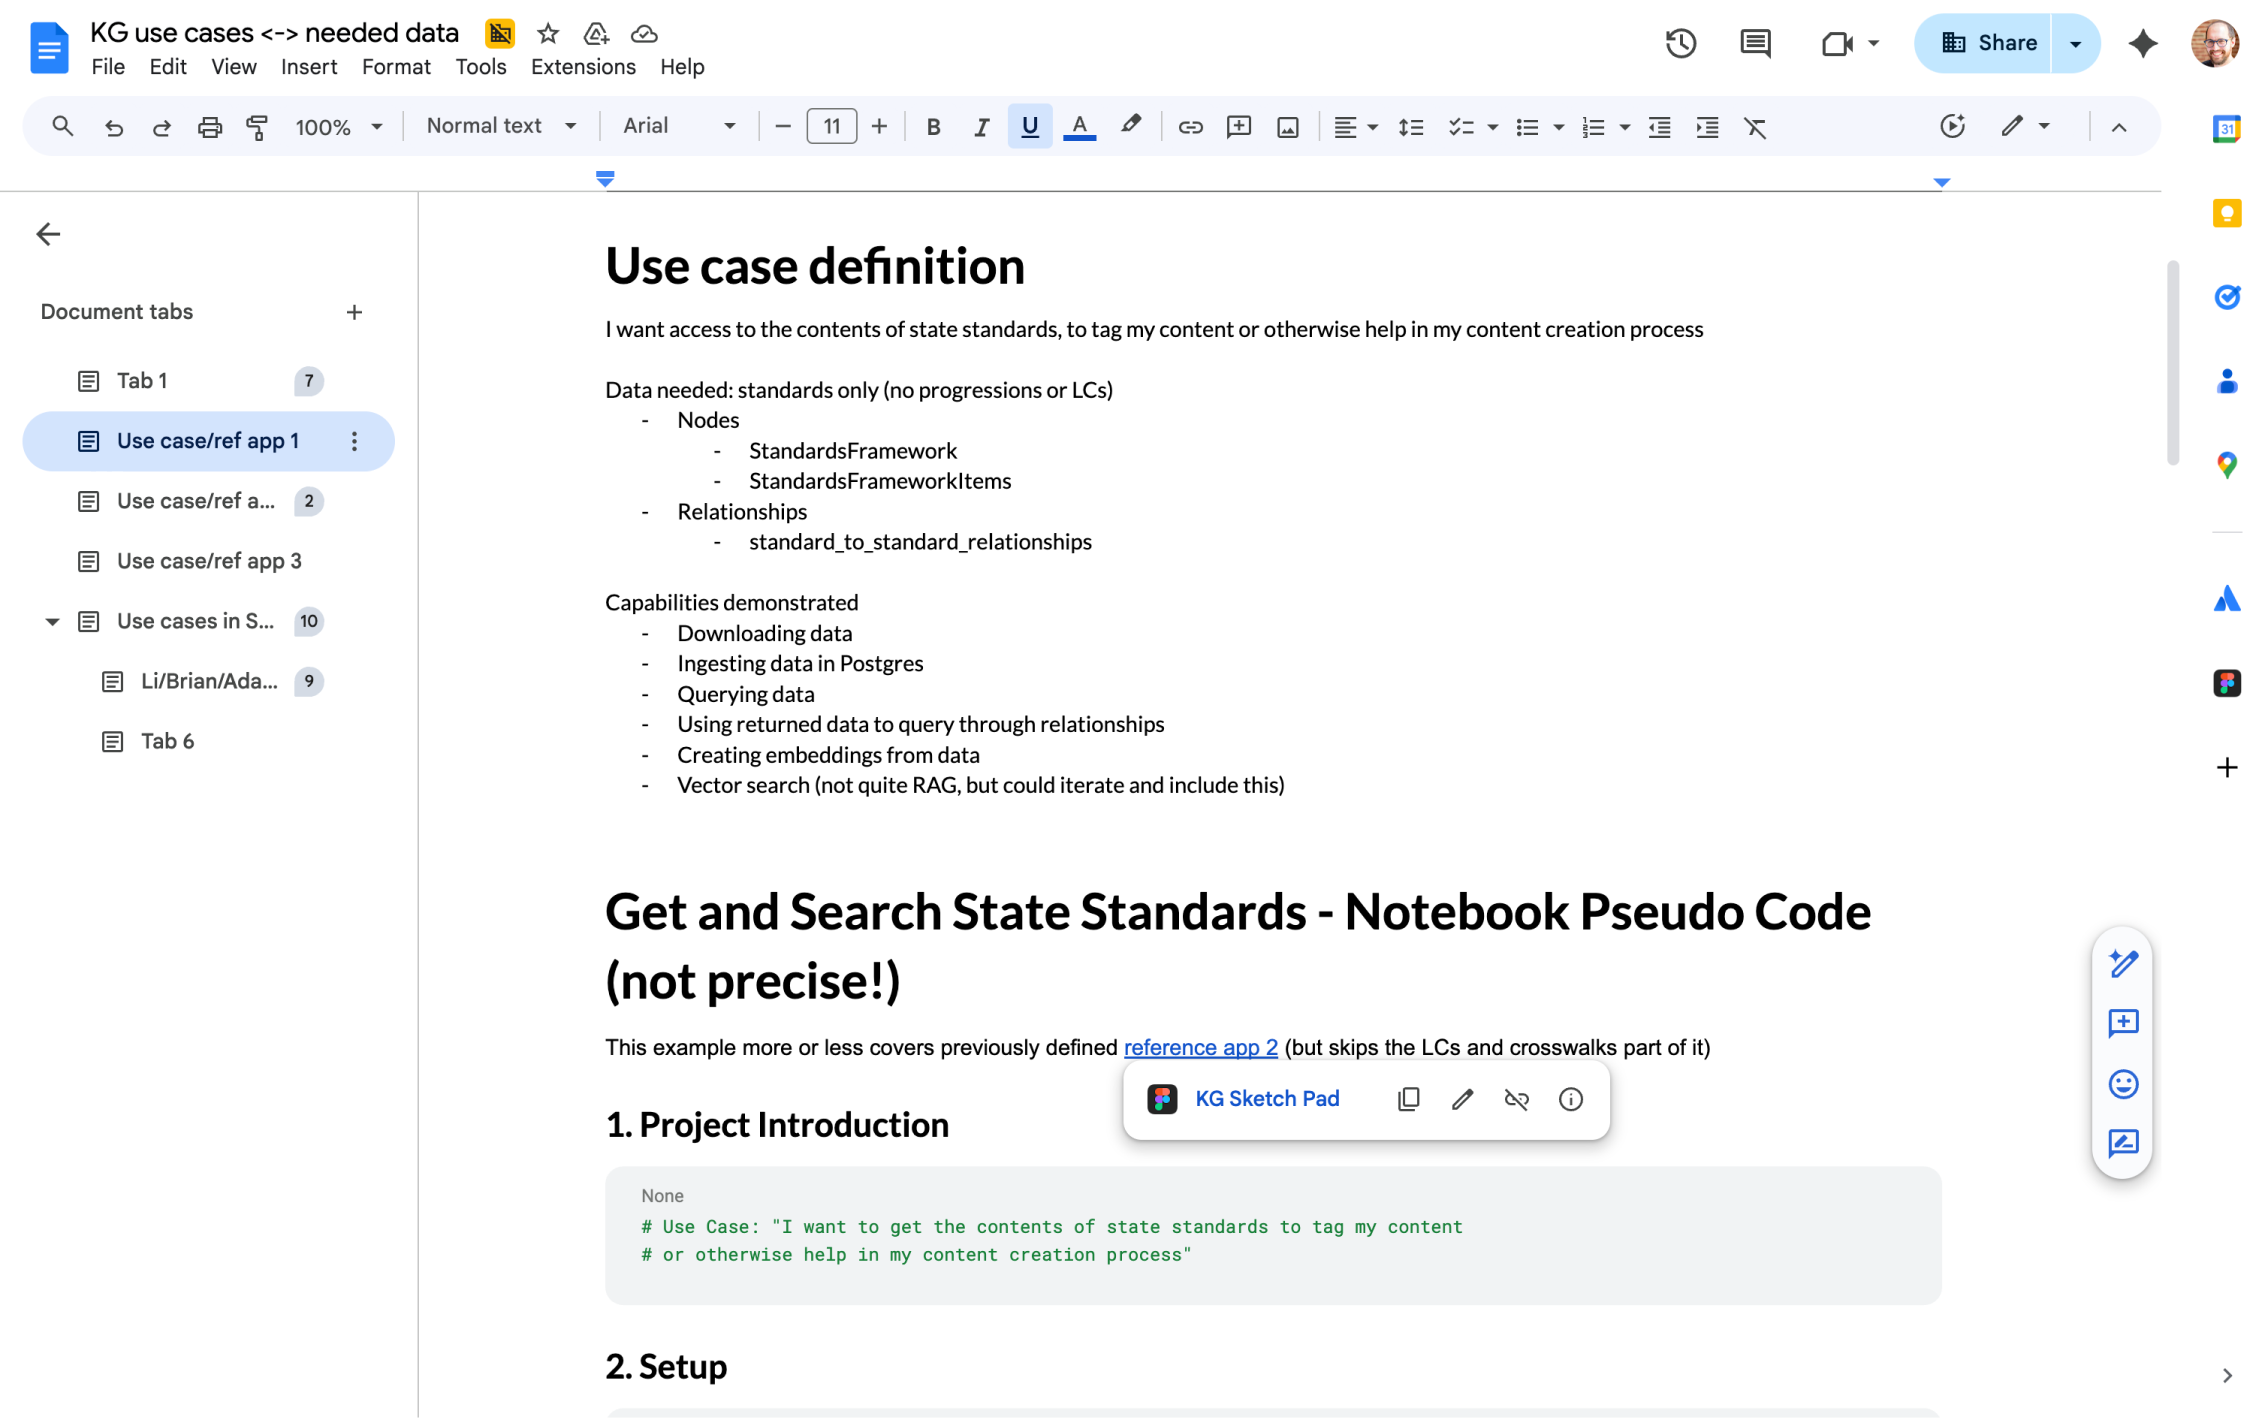Click the font size input field

point(831,127)
